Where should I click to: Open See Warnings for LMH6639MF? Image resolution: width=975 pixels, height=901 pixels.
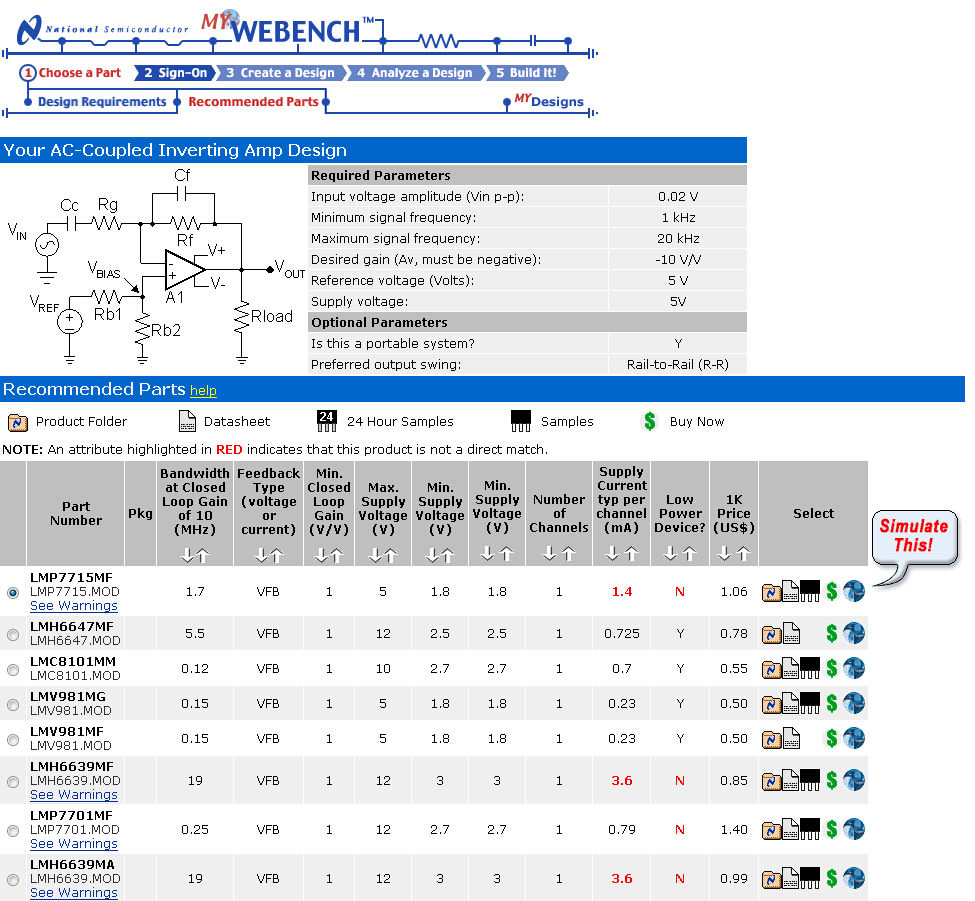click(73, 795)
